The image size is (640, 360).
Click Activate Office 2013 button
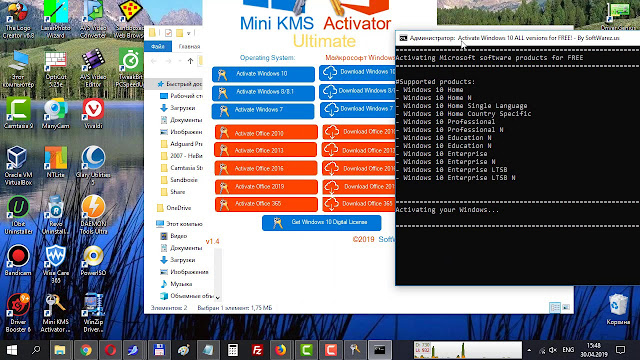(x=265, y=150)
